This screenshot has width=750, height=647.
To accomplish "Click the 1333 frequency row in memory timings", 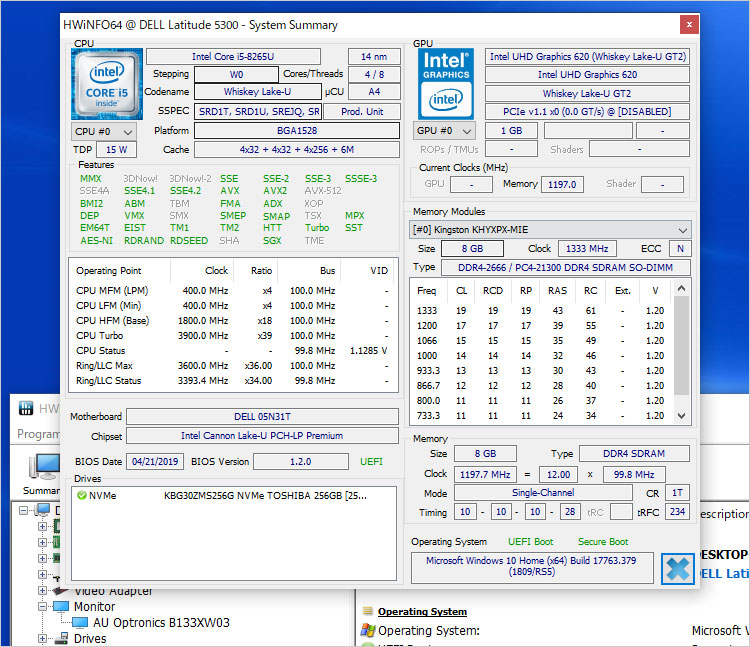I will (540, 310).
